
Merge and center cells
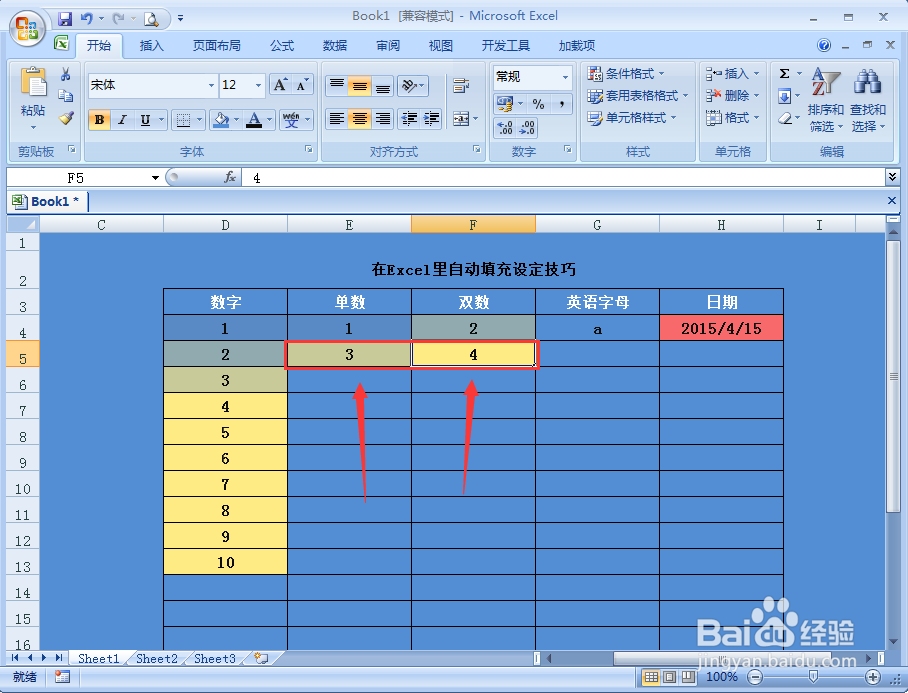[x=461, y=119]
